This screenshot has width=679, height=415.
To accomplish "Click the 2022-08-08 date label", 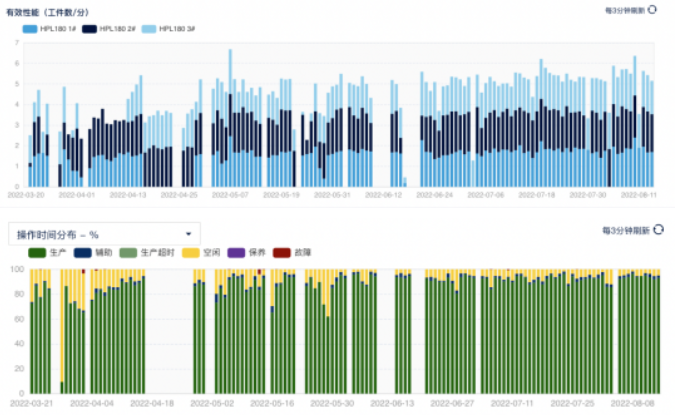I will (632, 403).
